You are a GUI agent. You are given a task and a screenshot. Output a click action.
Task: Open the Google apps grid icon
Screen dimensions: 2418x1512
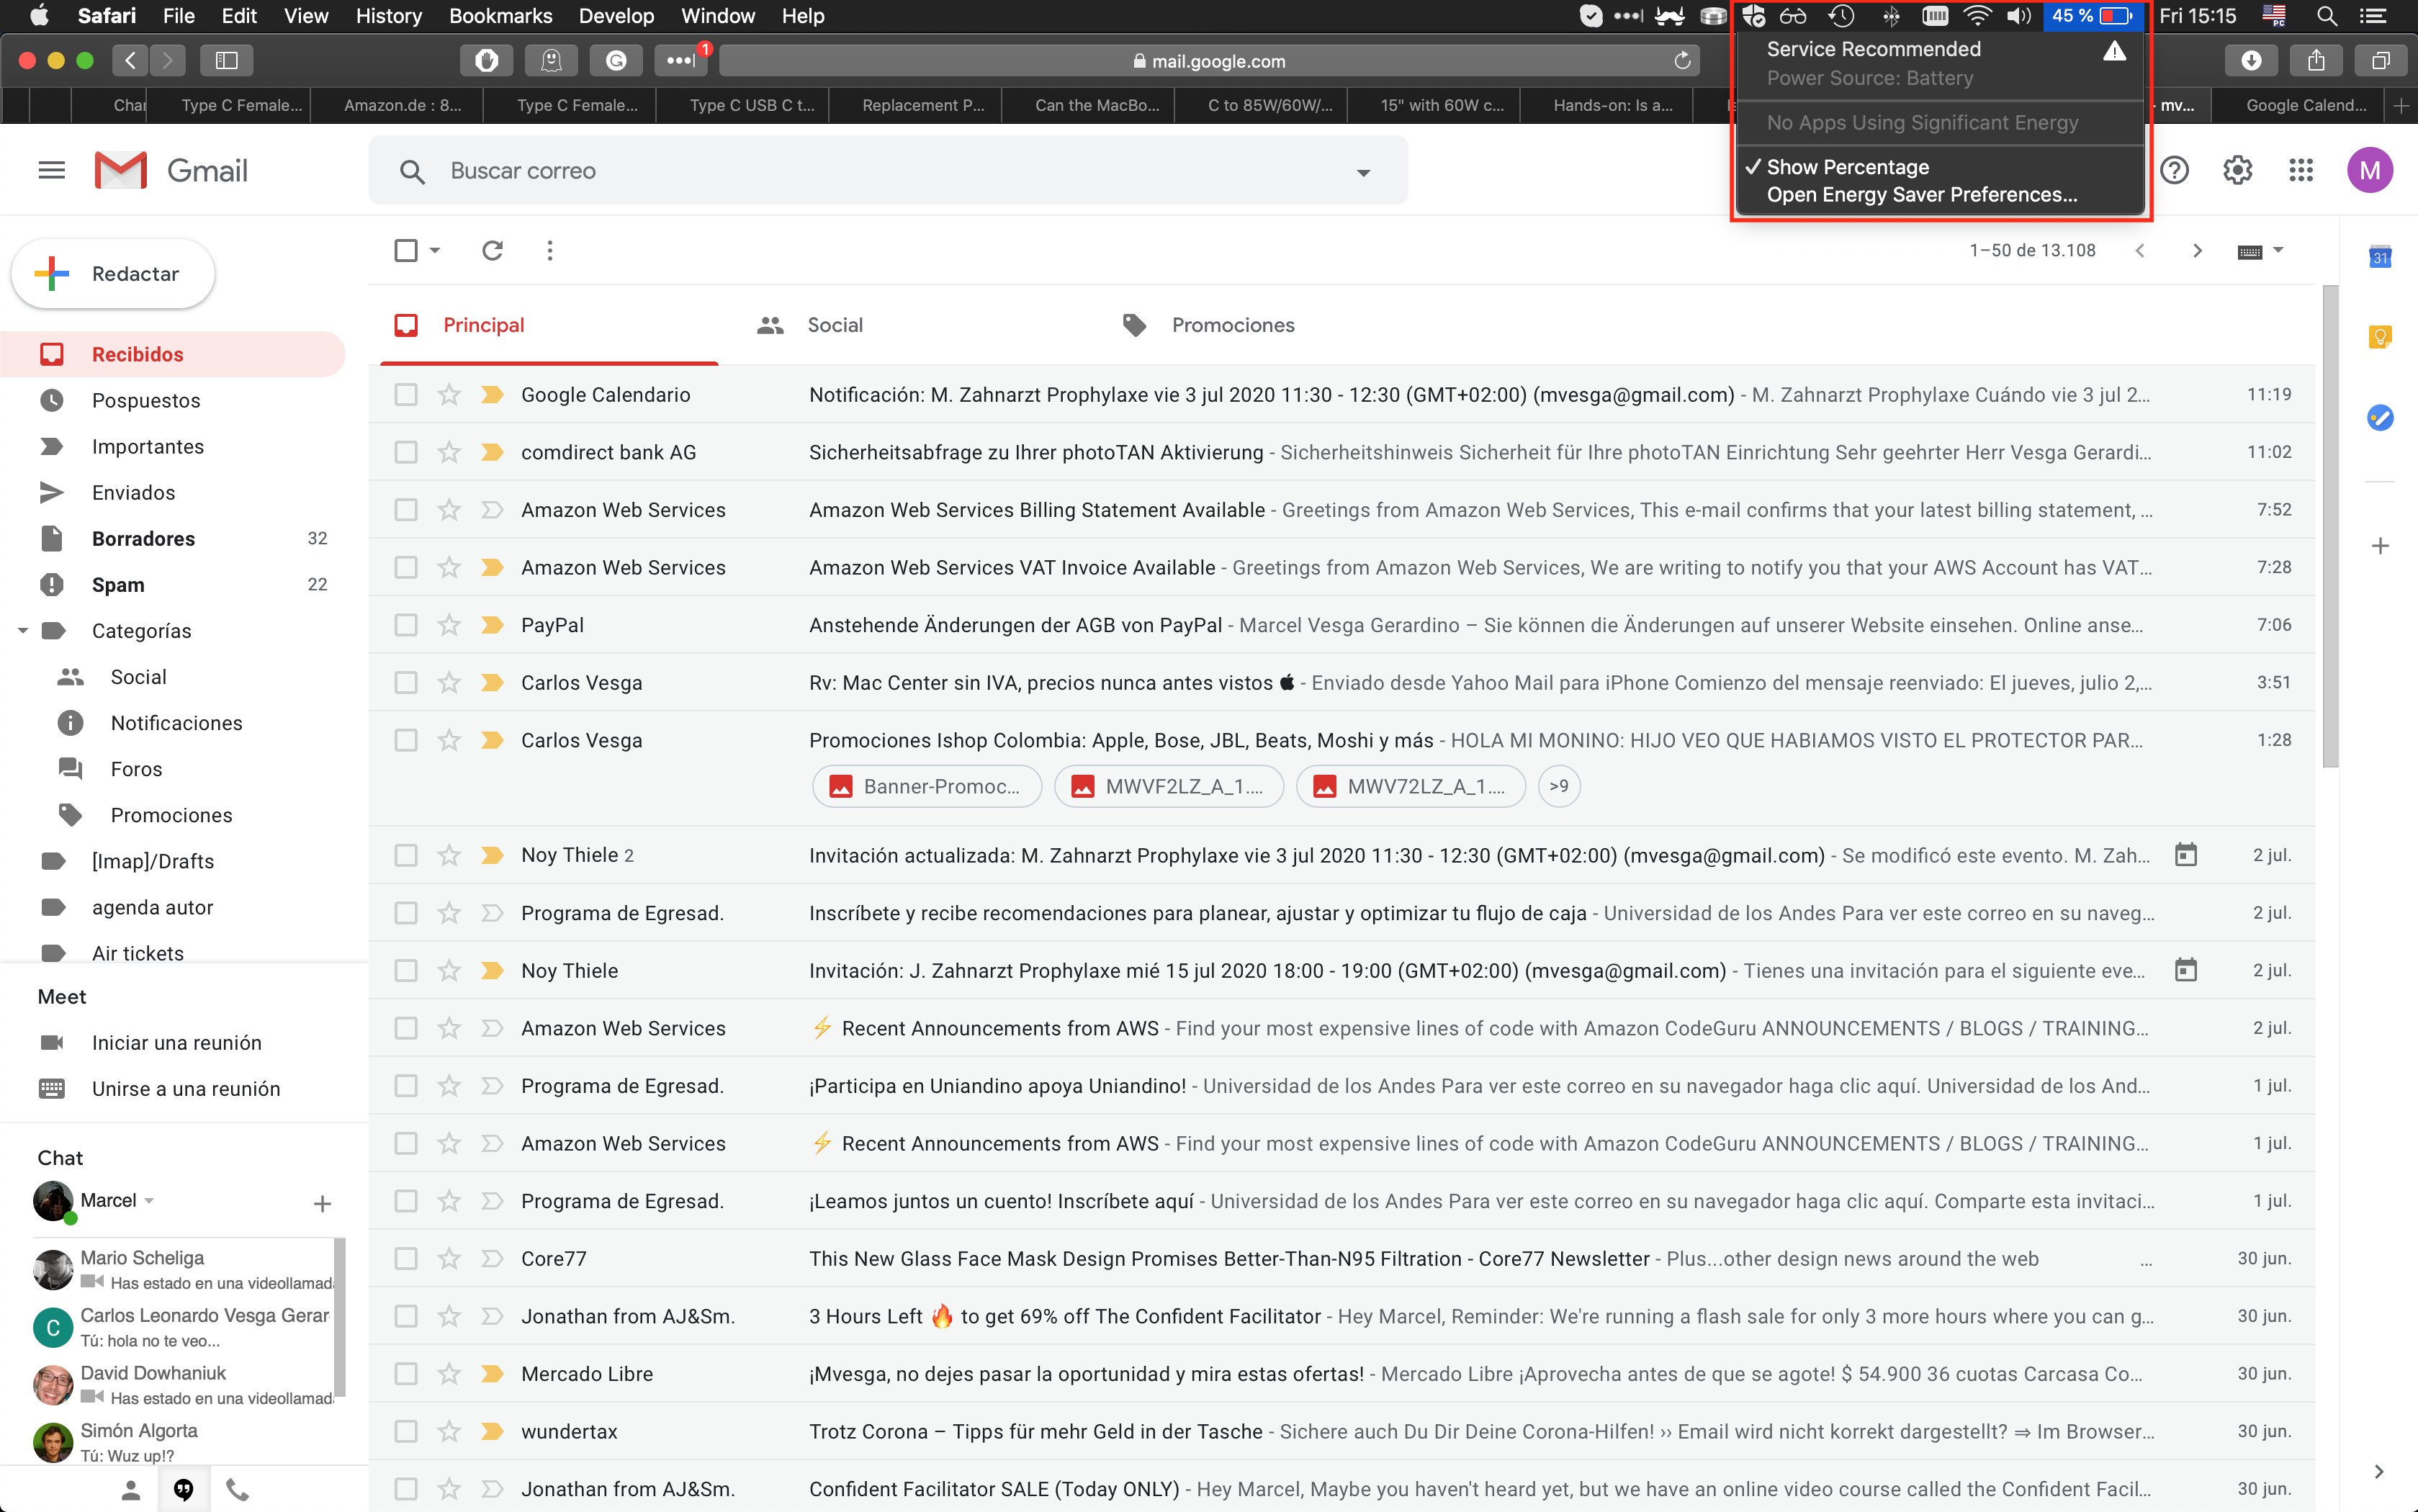[2301, 171]
